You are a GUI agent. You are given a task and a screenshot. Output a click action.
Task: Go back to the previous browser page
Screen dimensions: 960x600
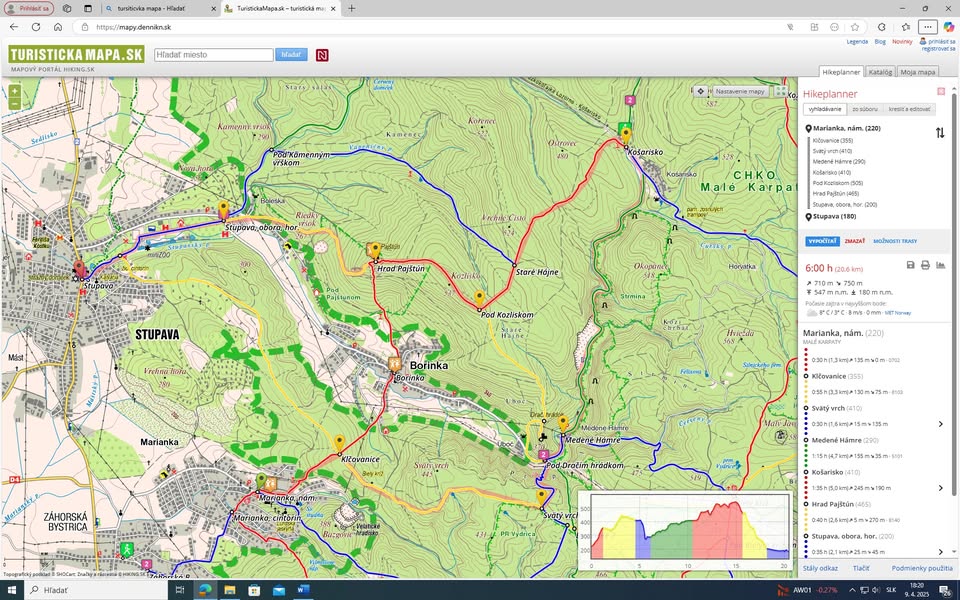tap(13, 27)
